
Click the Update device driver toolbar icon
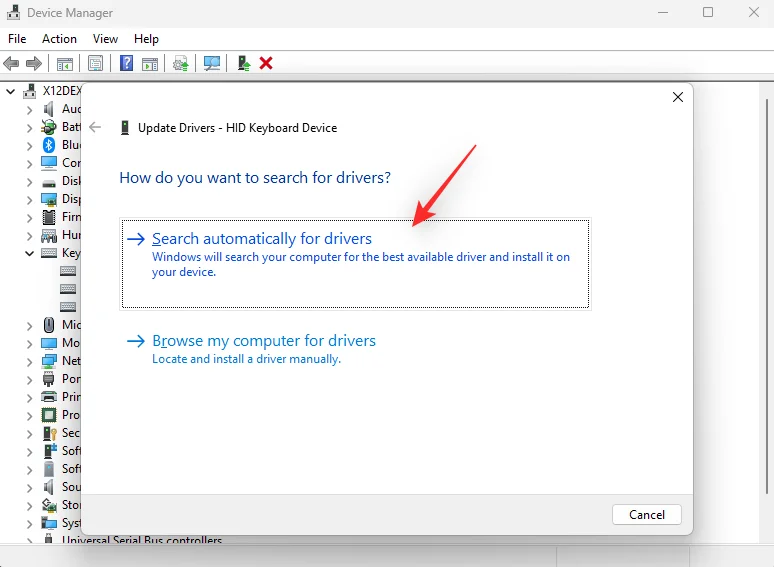(x=243, y=63)
